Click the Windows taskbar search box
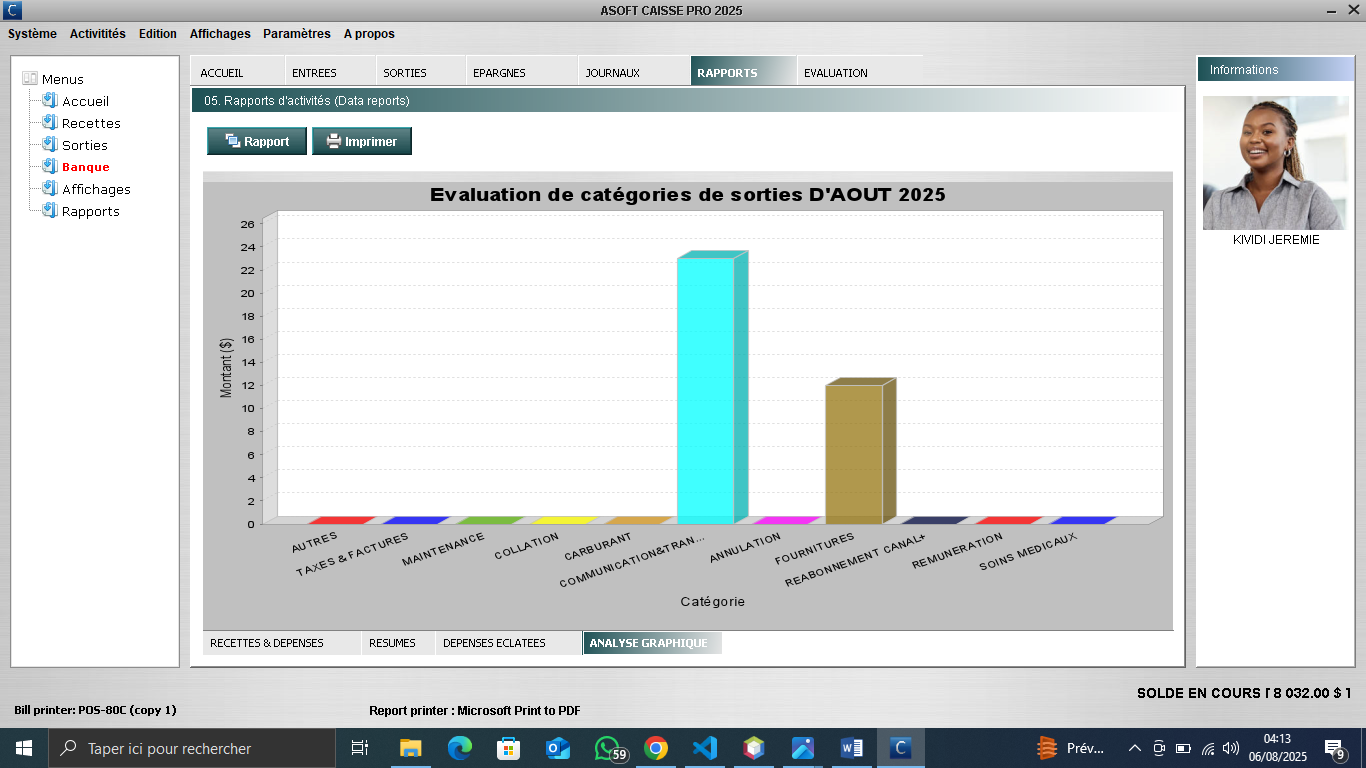Image resolution: width=1366 pixels, height=768 pixels. pos(192,748)
